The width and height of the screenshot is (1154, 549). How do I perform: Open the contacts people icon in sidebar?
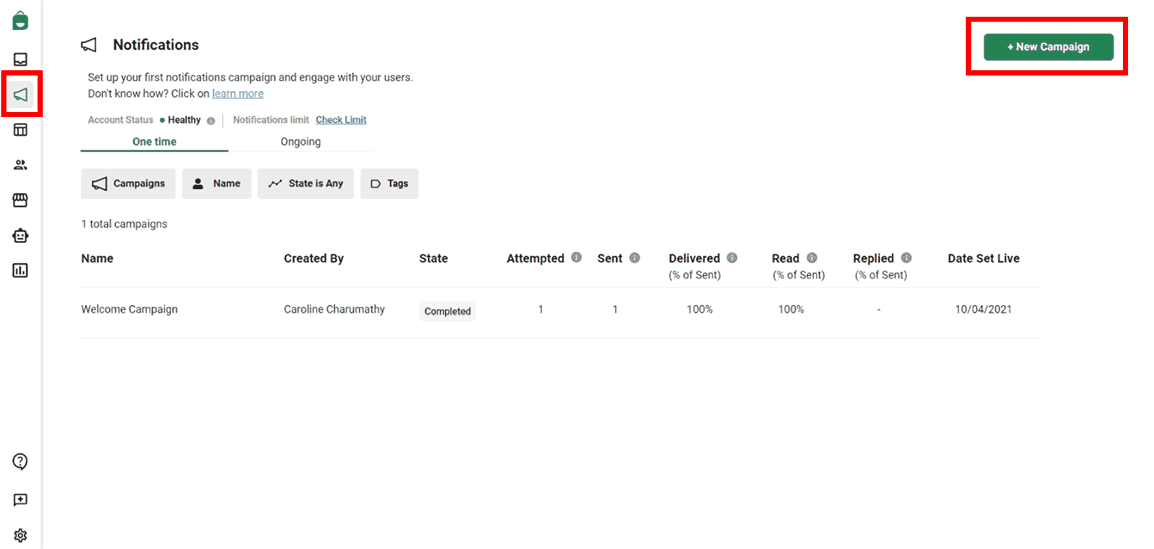click(20, 165)
